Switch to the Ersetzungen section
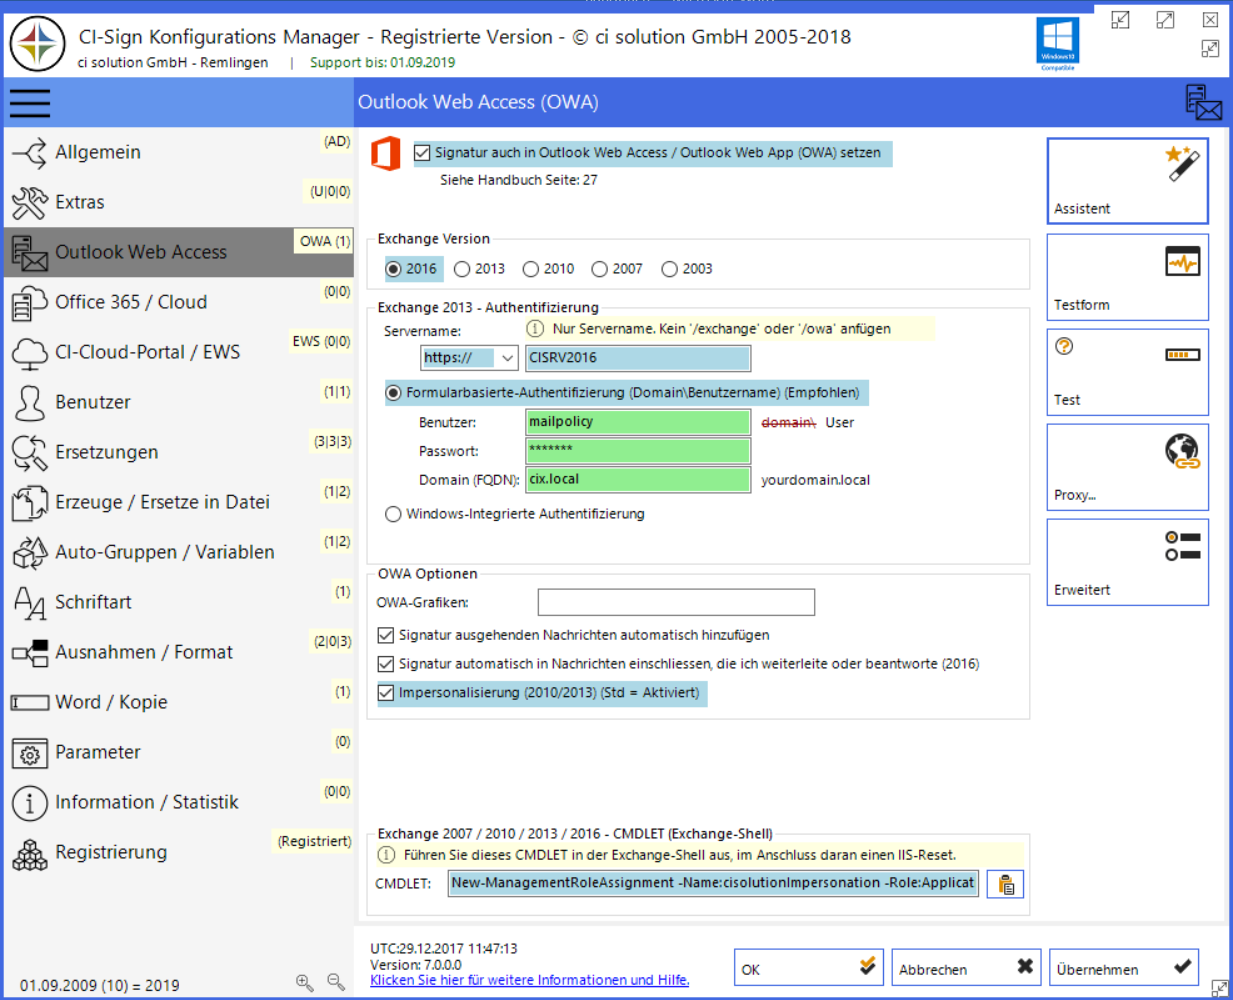 pyautogui.click(x=106, y=452)
